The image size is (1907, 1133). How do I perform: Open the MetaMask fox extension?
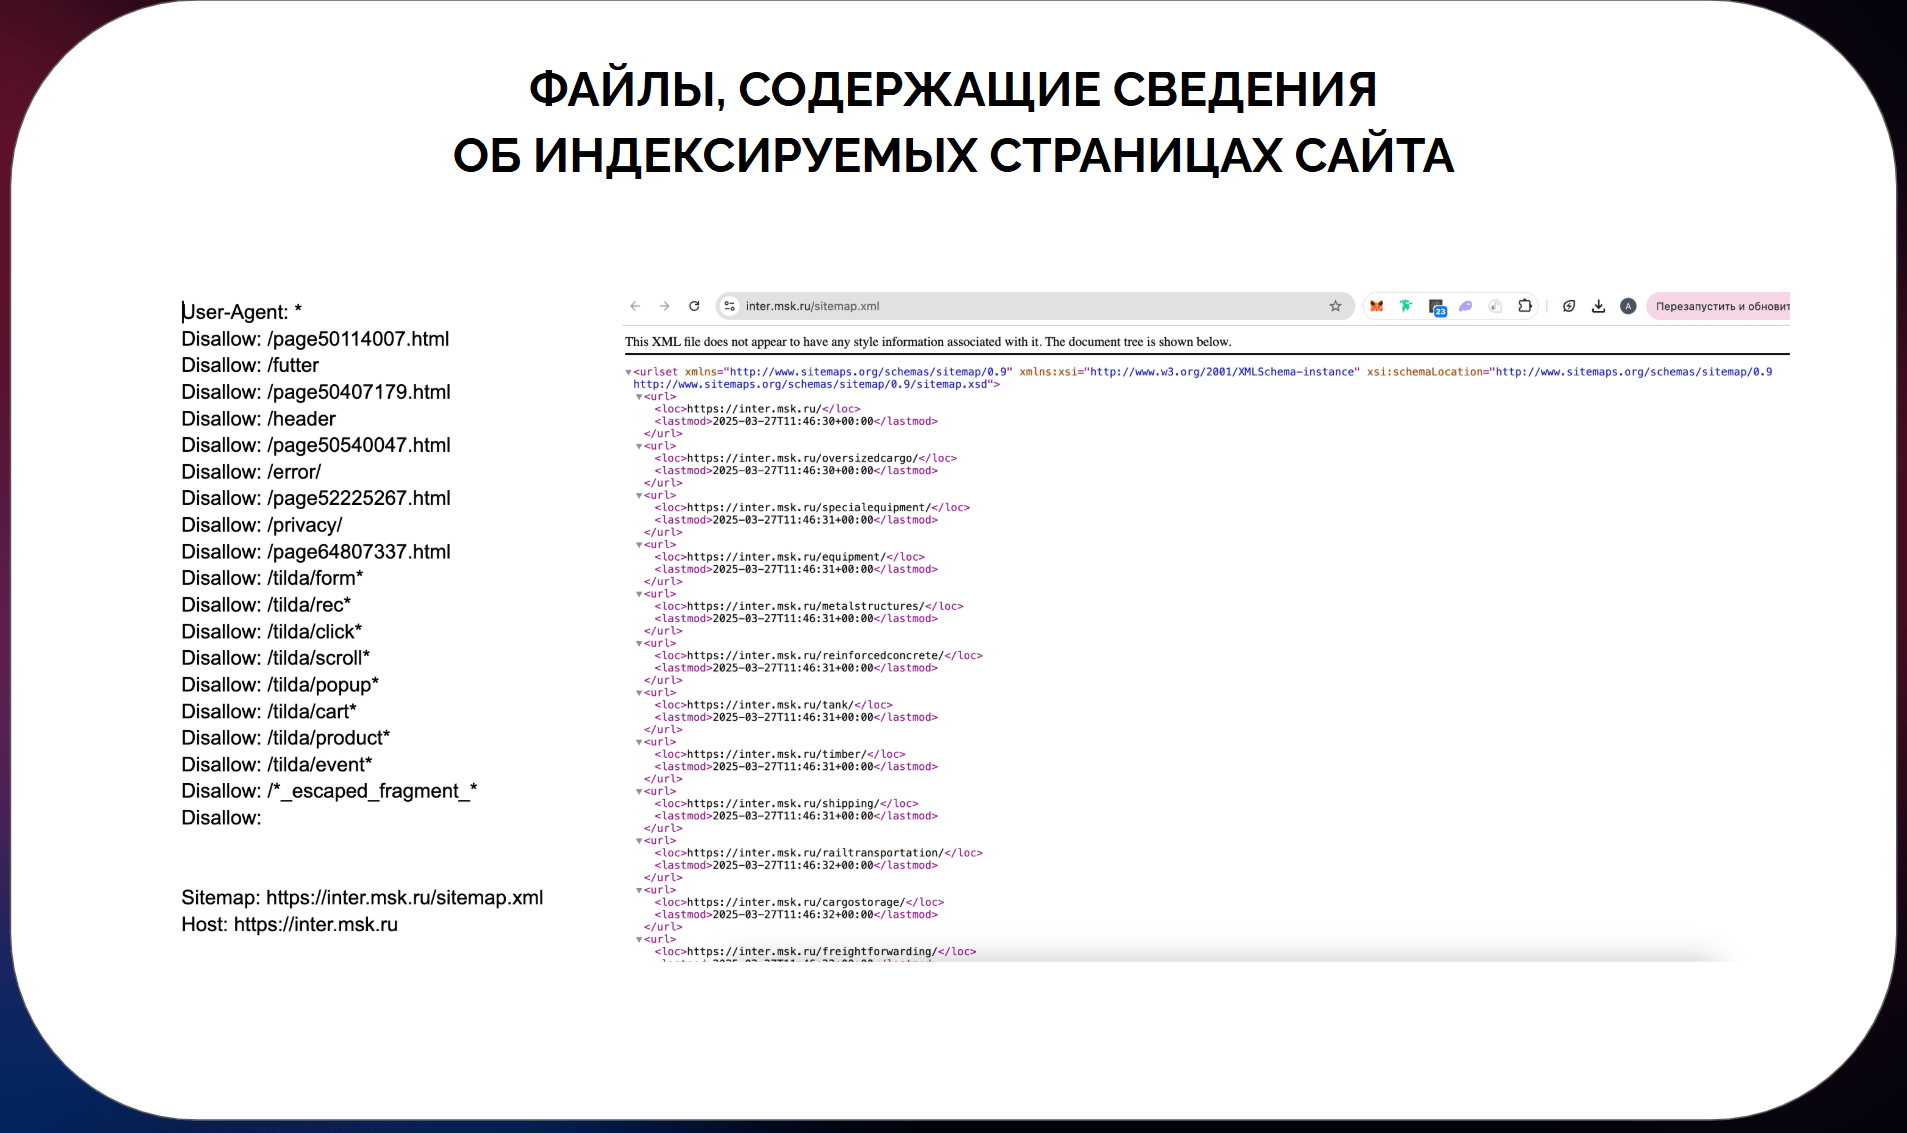click(x=1377, y=306)
